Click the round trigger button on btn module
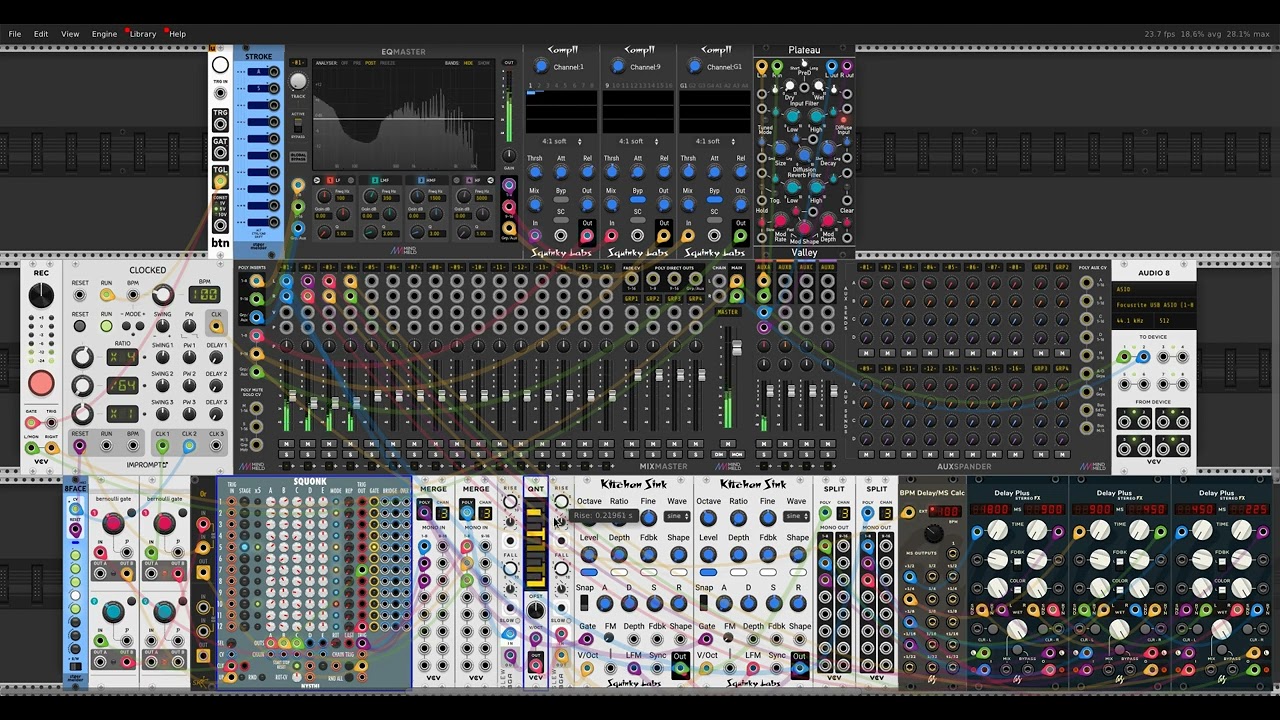This screenshot has width=1280, height=720. (220, 65)
